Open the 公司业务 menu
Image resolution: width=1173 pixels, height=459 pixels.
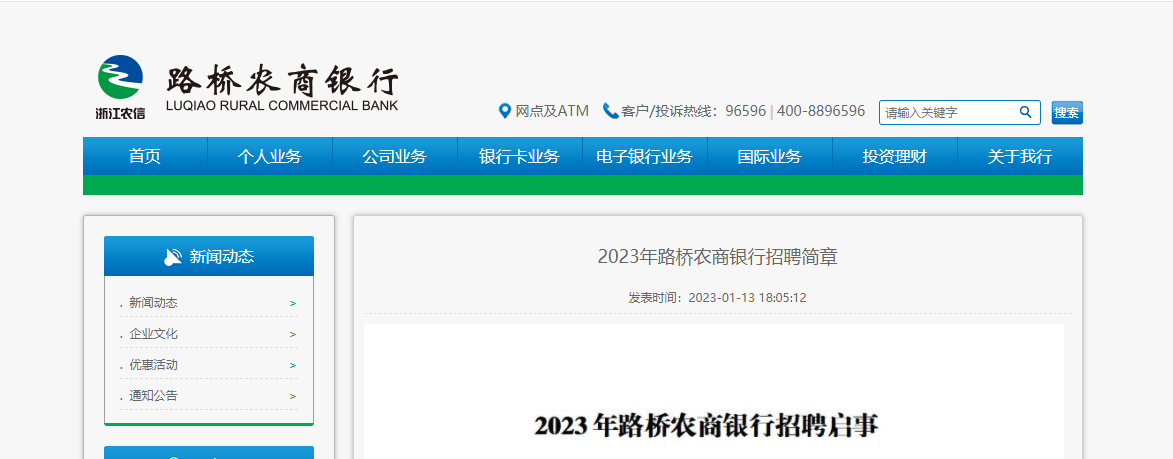pyautogui.click(x=394, y=156)
